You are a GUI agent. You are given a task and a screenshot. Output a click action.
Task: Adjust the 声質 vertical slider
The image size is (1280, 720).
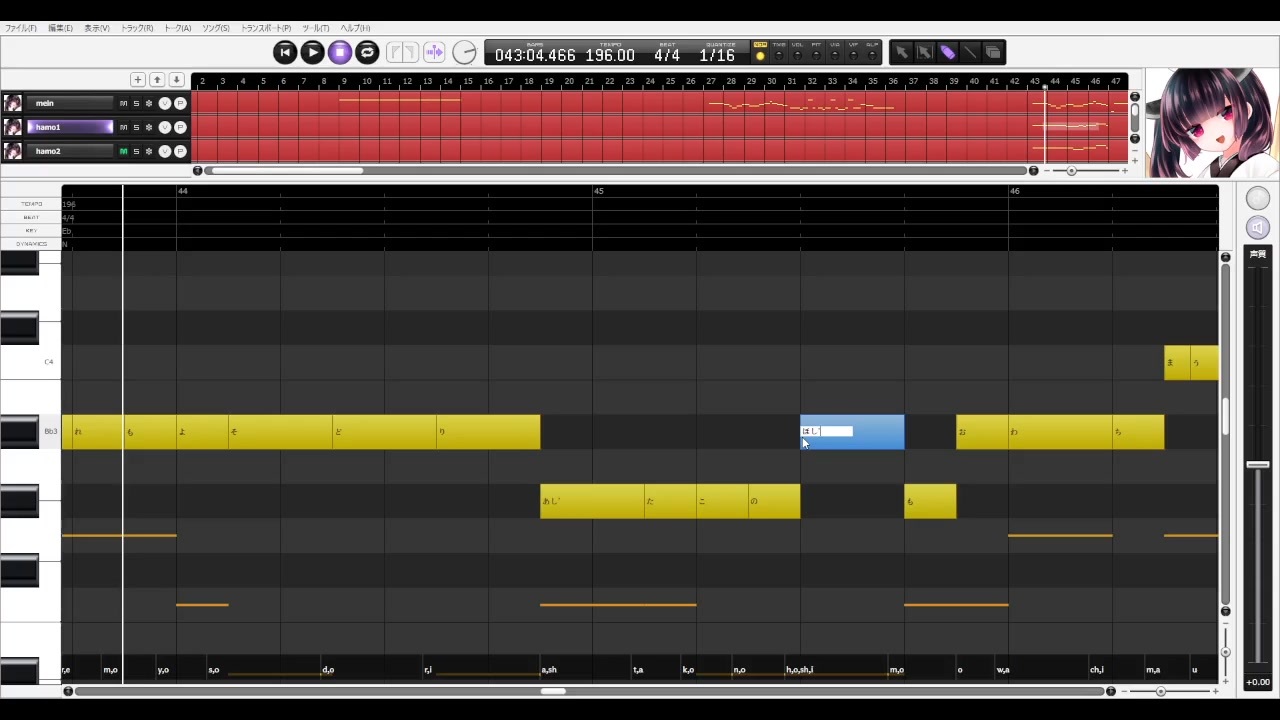pos(1257,466)
